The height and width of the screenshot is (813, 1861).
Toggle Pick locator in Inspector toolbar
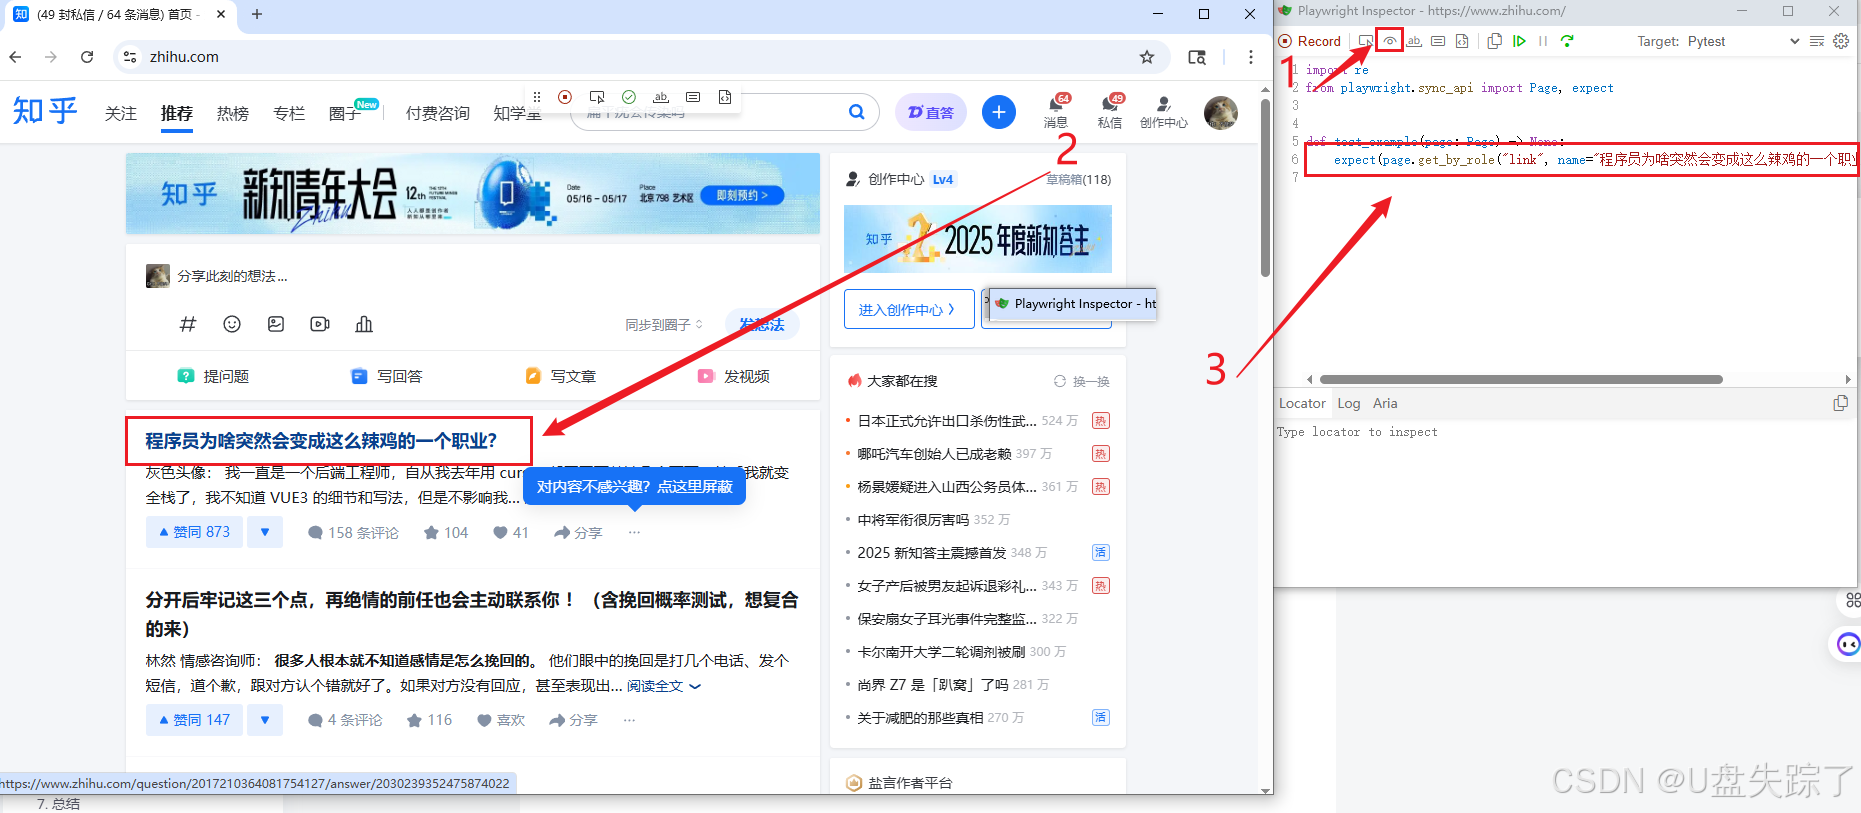(1365, 41)
